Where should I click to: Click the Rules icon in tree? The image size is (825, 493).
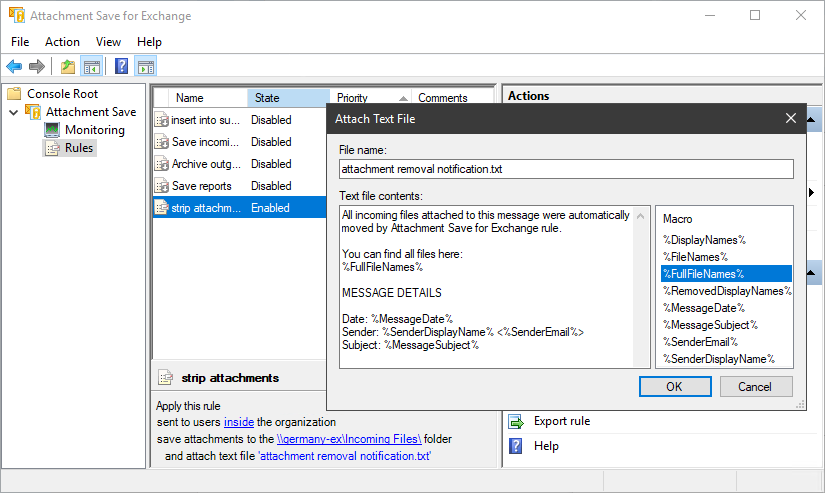click(52, 148)
